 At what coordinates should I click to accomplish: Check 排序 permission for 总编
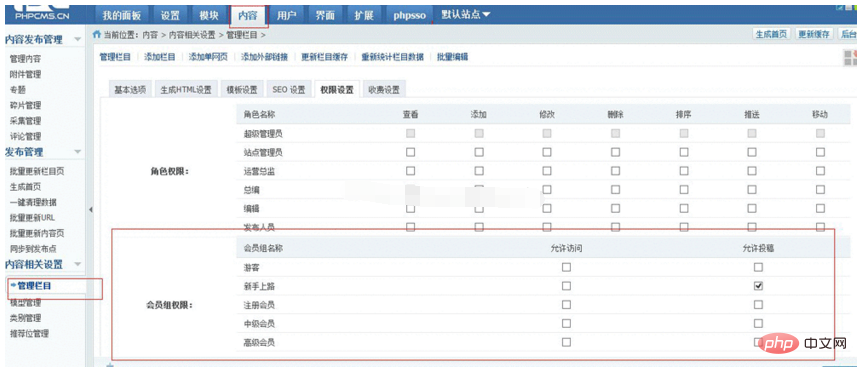pos(684,190)
